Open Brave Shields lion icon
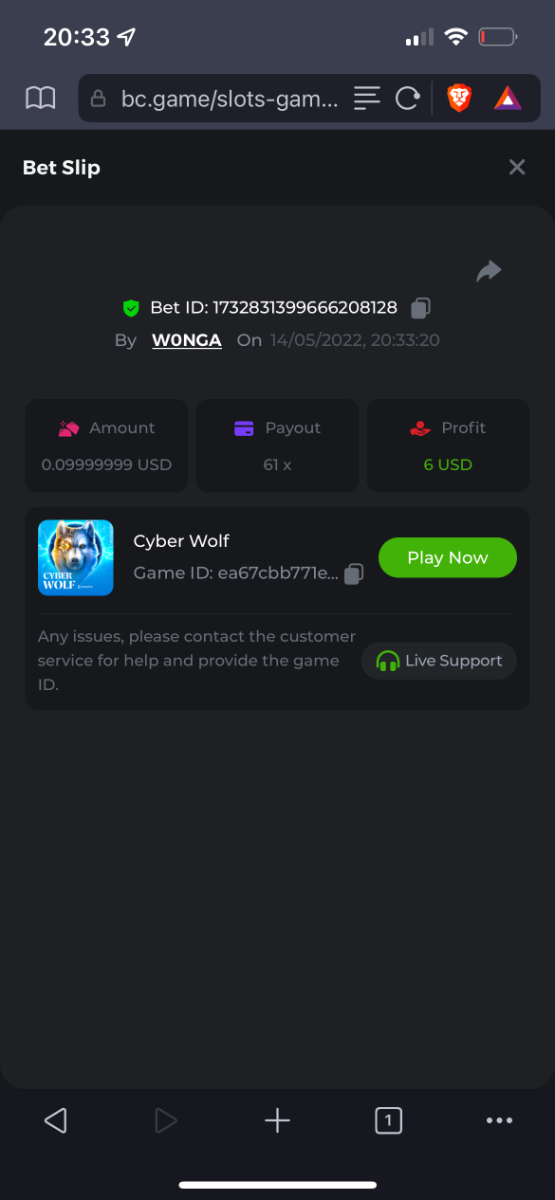Screen dimensions: 555x1200 pyautogui.click(x=459, y=98)
